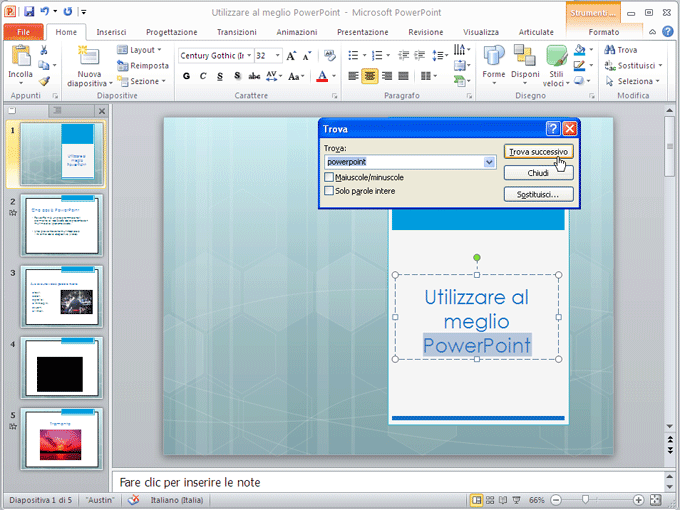680x510 pixels.
Task: Open font color dropdown arrow
Action: coord(334,76)
